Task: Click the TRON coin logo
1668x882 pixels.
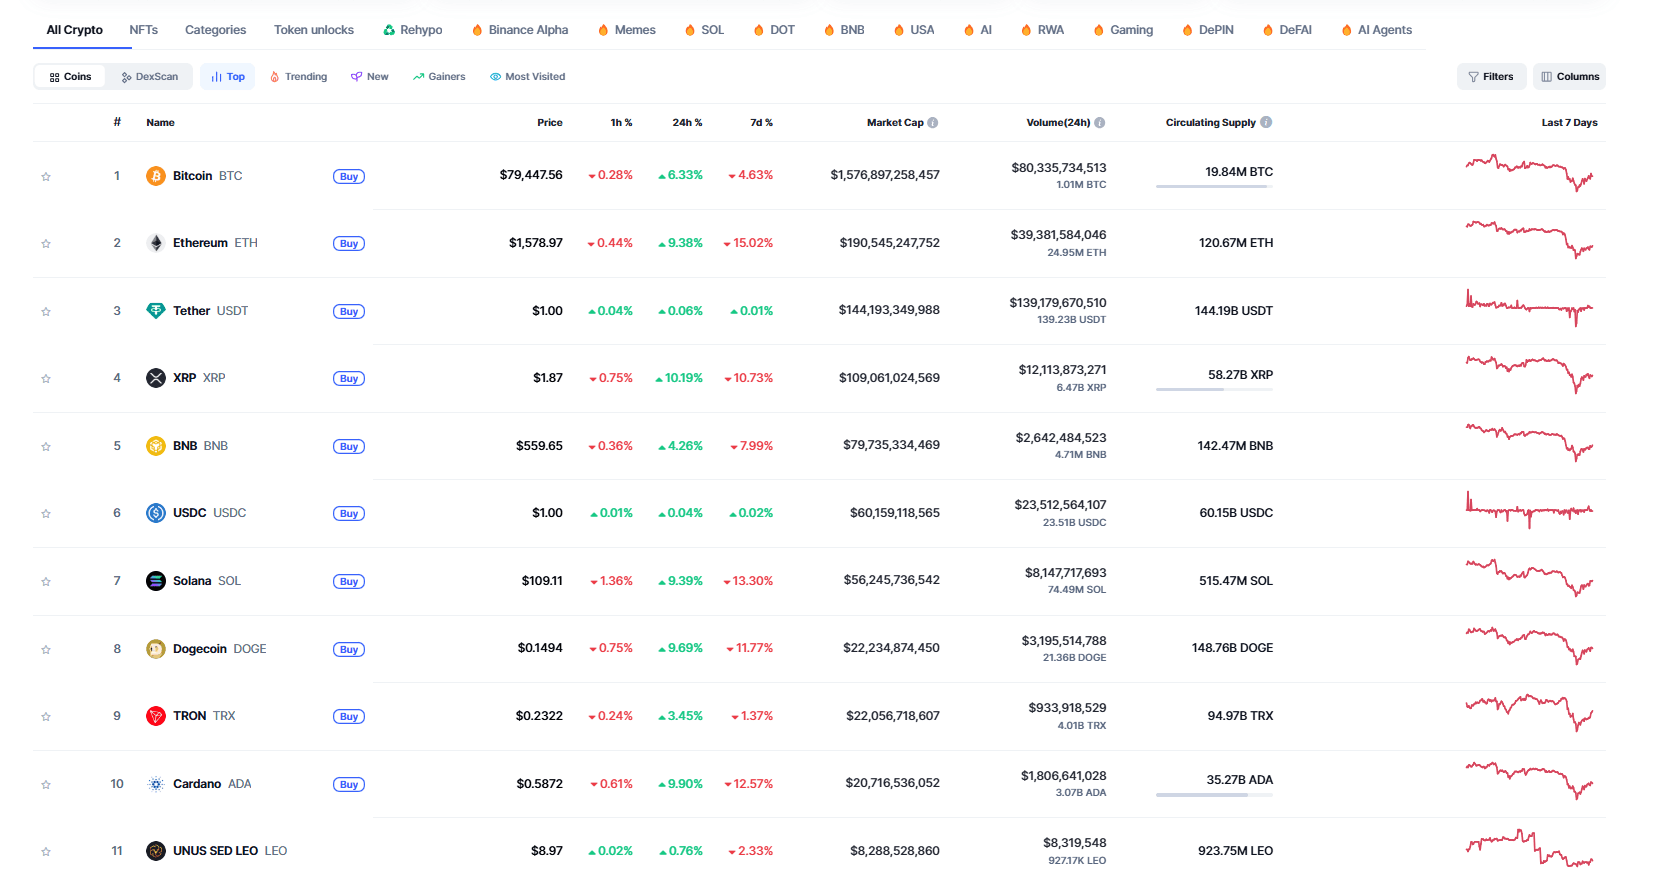Action: coord(156,716)
